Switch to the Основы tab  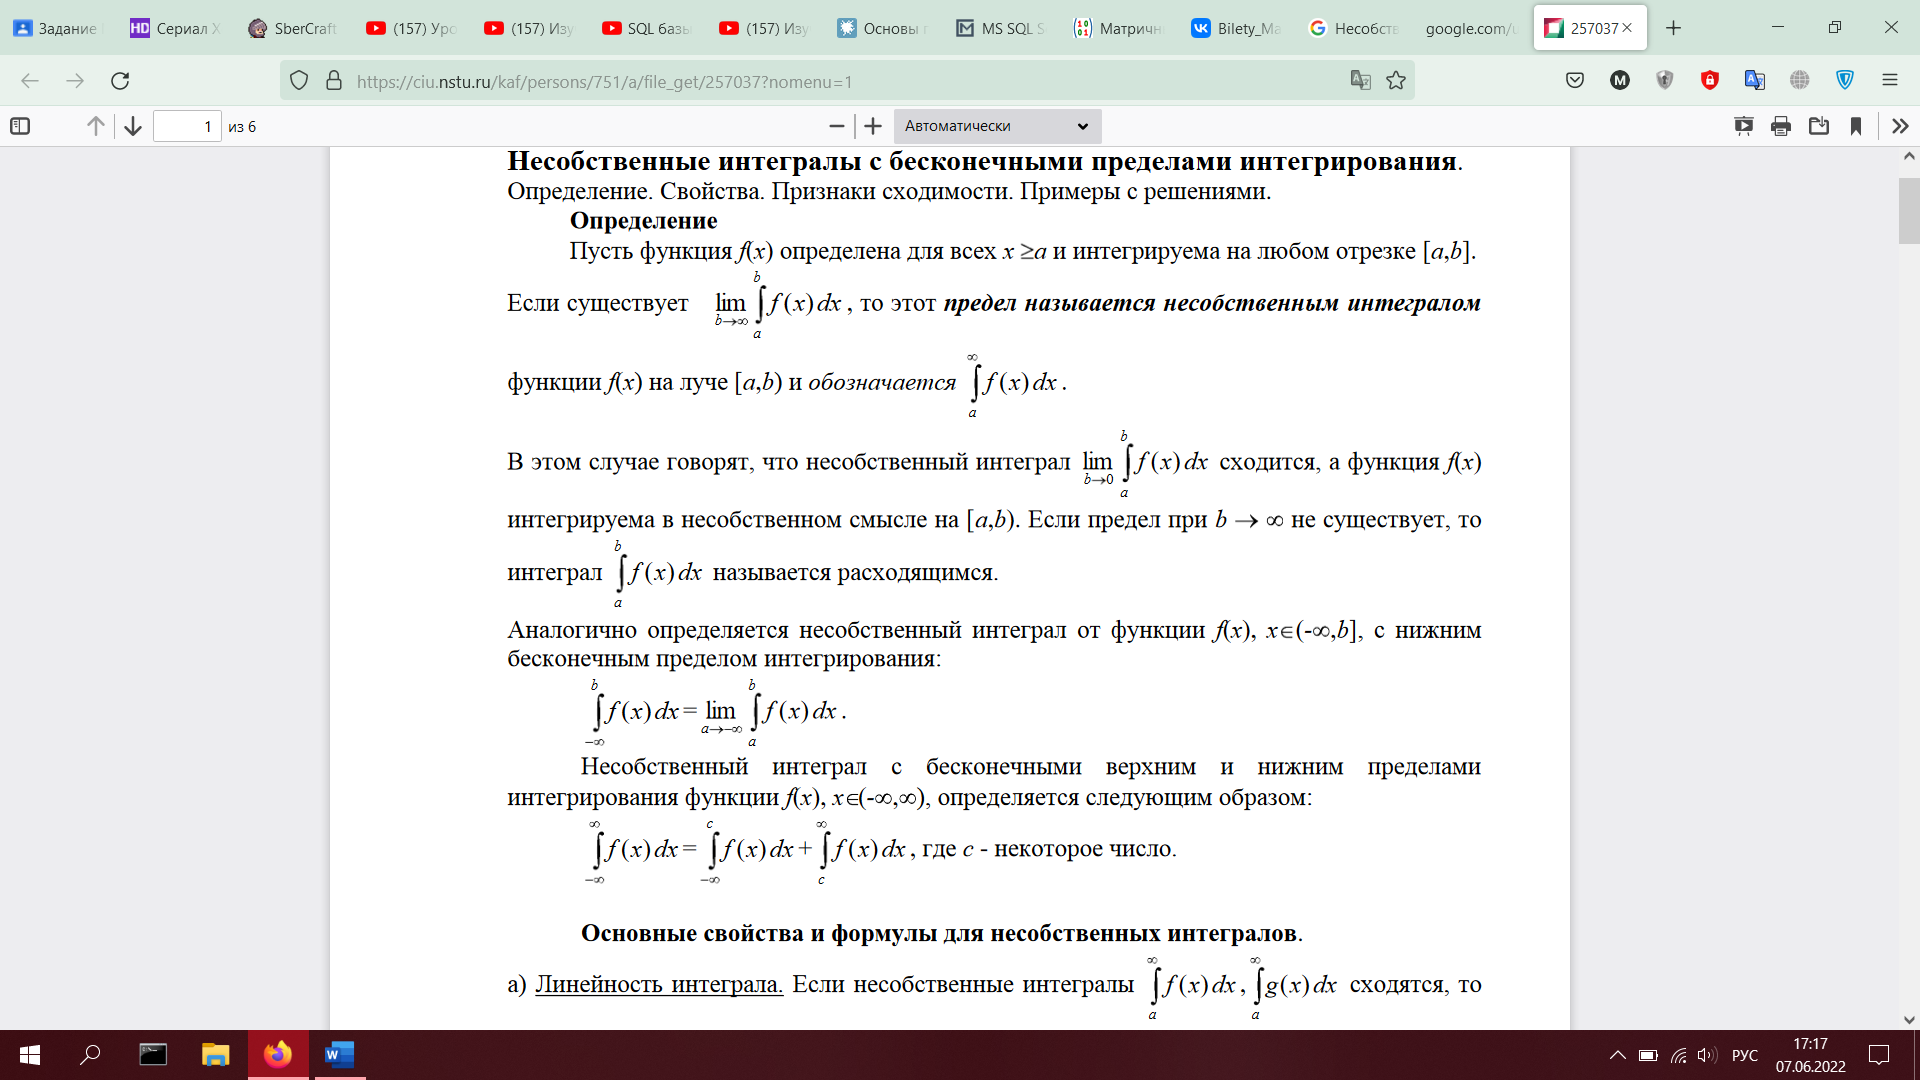pyautogui.click(x=883, y=28)
